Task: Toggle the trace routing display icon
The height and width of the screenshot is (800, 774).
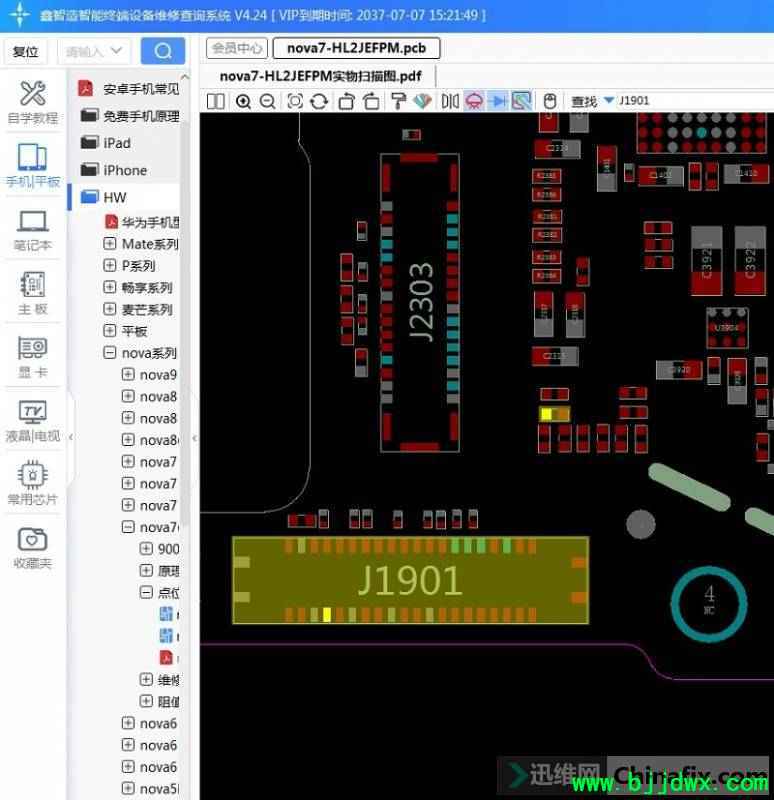Action: [521, 101]
